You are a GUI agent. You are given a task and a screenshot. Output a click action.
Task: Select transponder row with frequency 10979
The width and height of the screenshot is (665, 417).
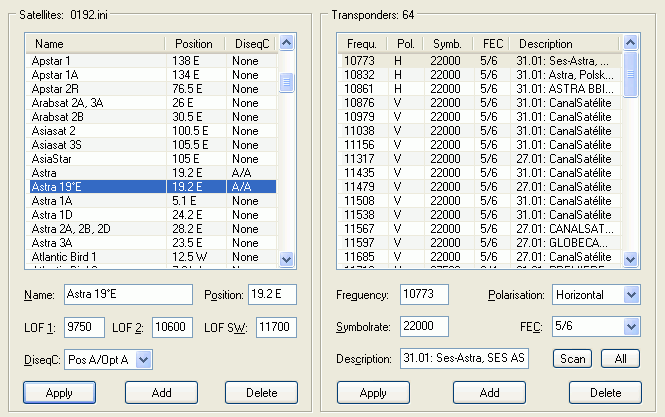(x=480, y=117)
